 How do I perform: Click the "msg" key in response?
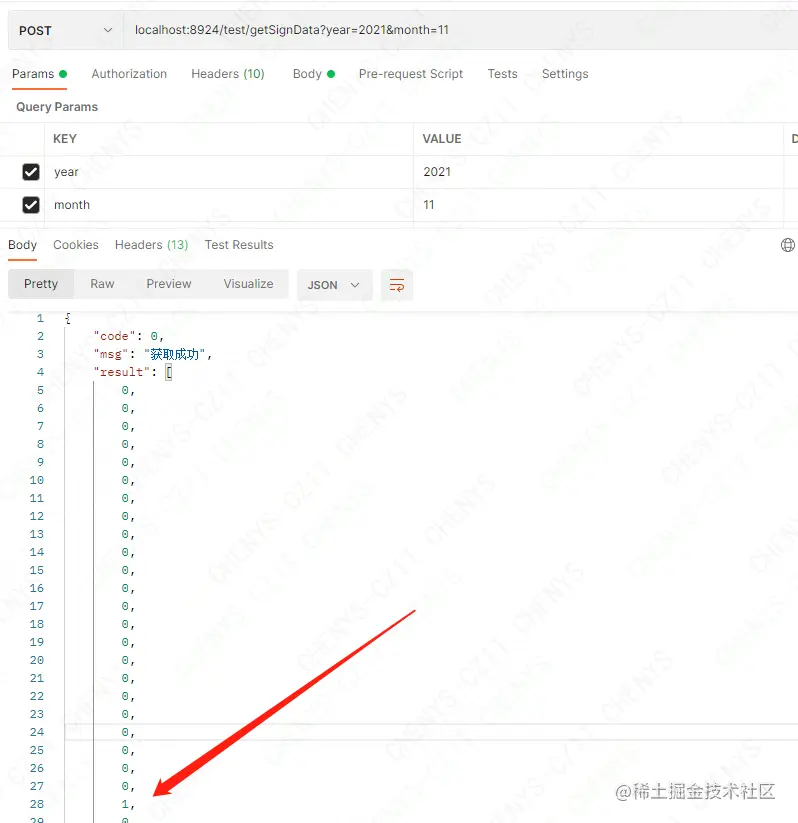[x=111, y=354]
